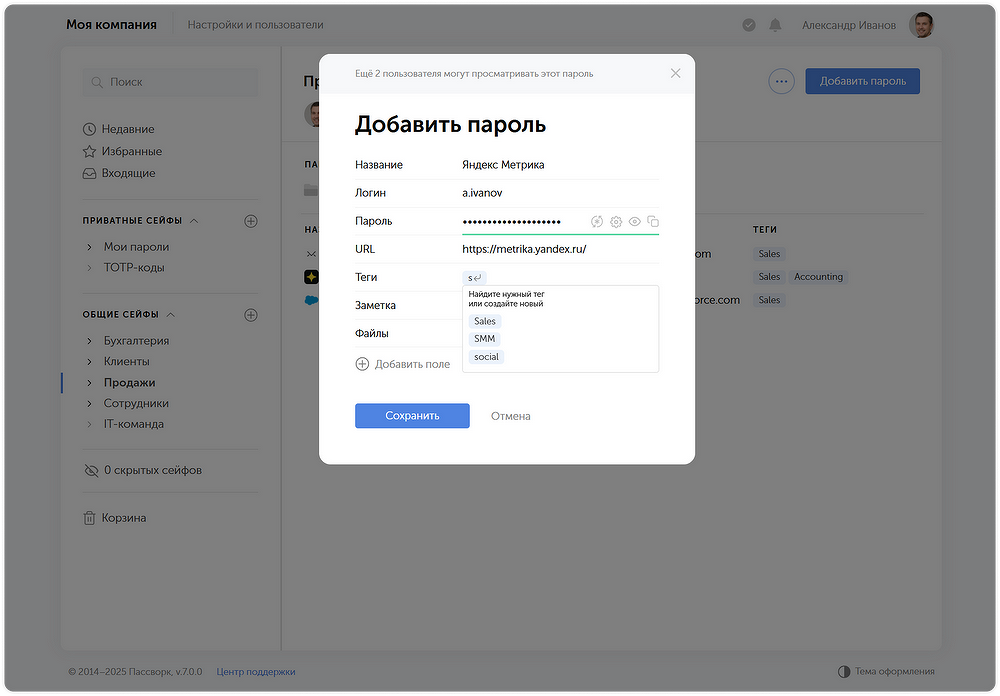
Task: Open password generator settings gear
Action: [615, 221]
